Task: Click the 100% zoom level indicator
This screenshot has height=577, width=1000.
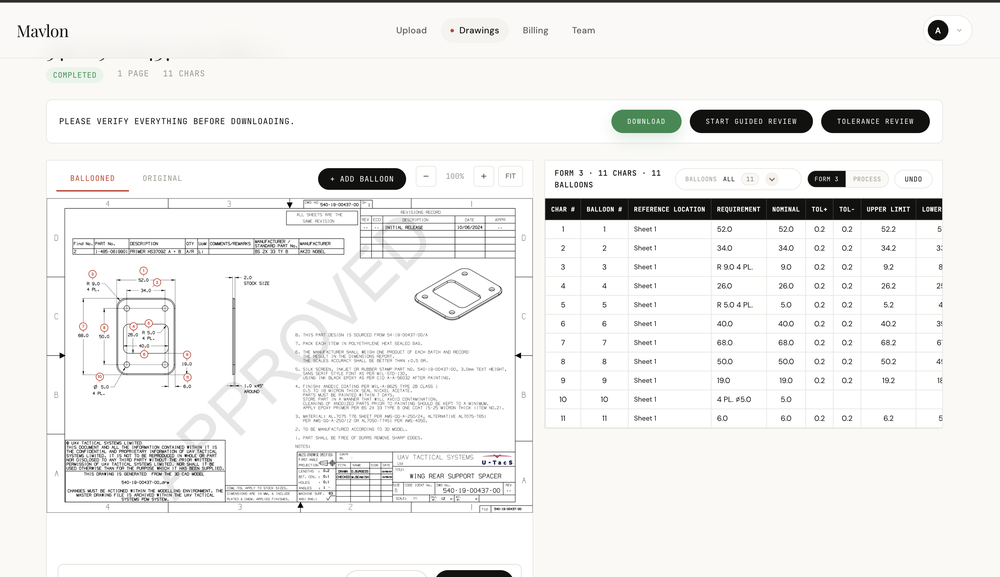Action: coord(455,177)
